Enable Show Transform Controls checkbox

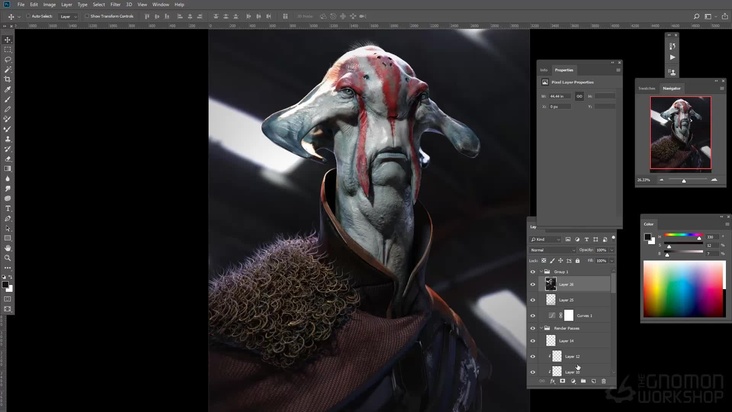coord(87,16)
